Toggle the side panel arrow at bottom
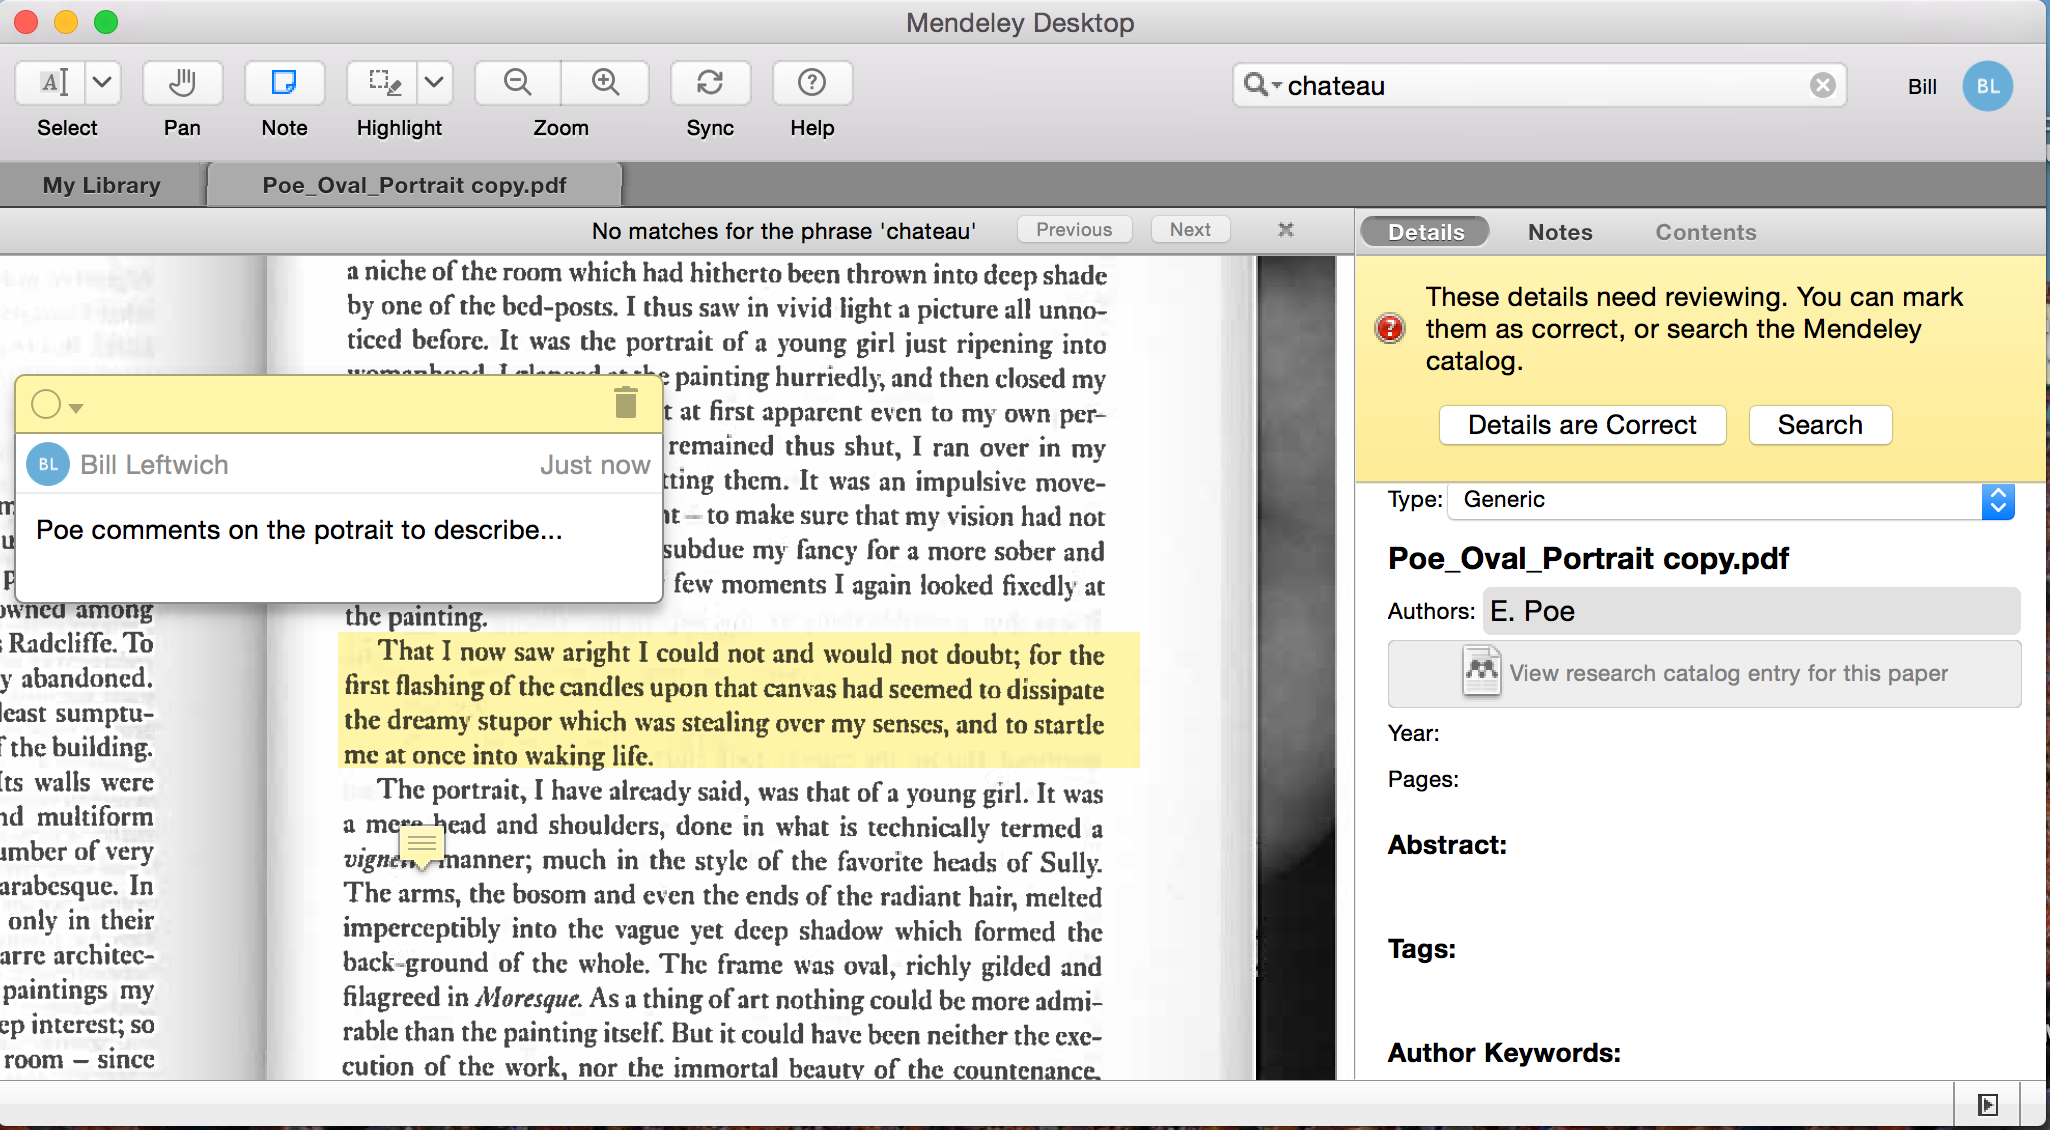 [1988, 1104]
